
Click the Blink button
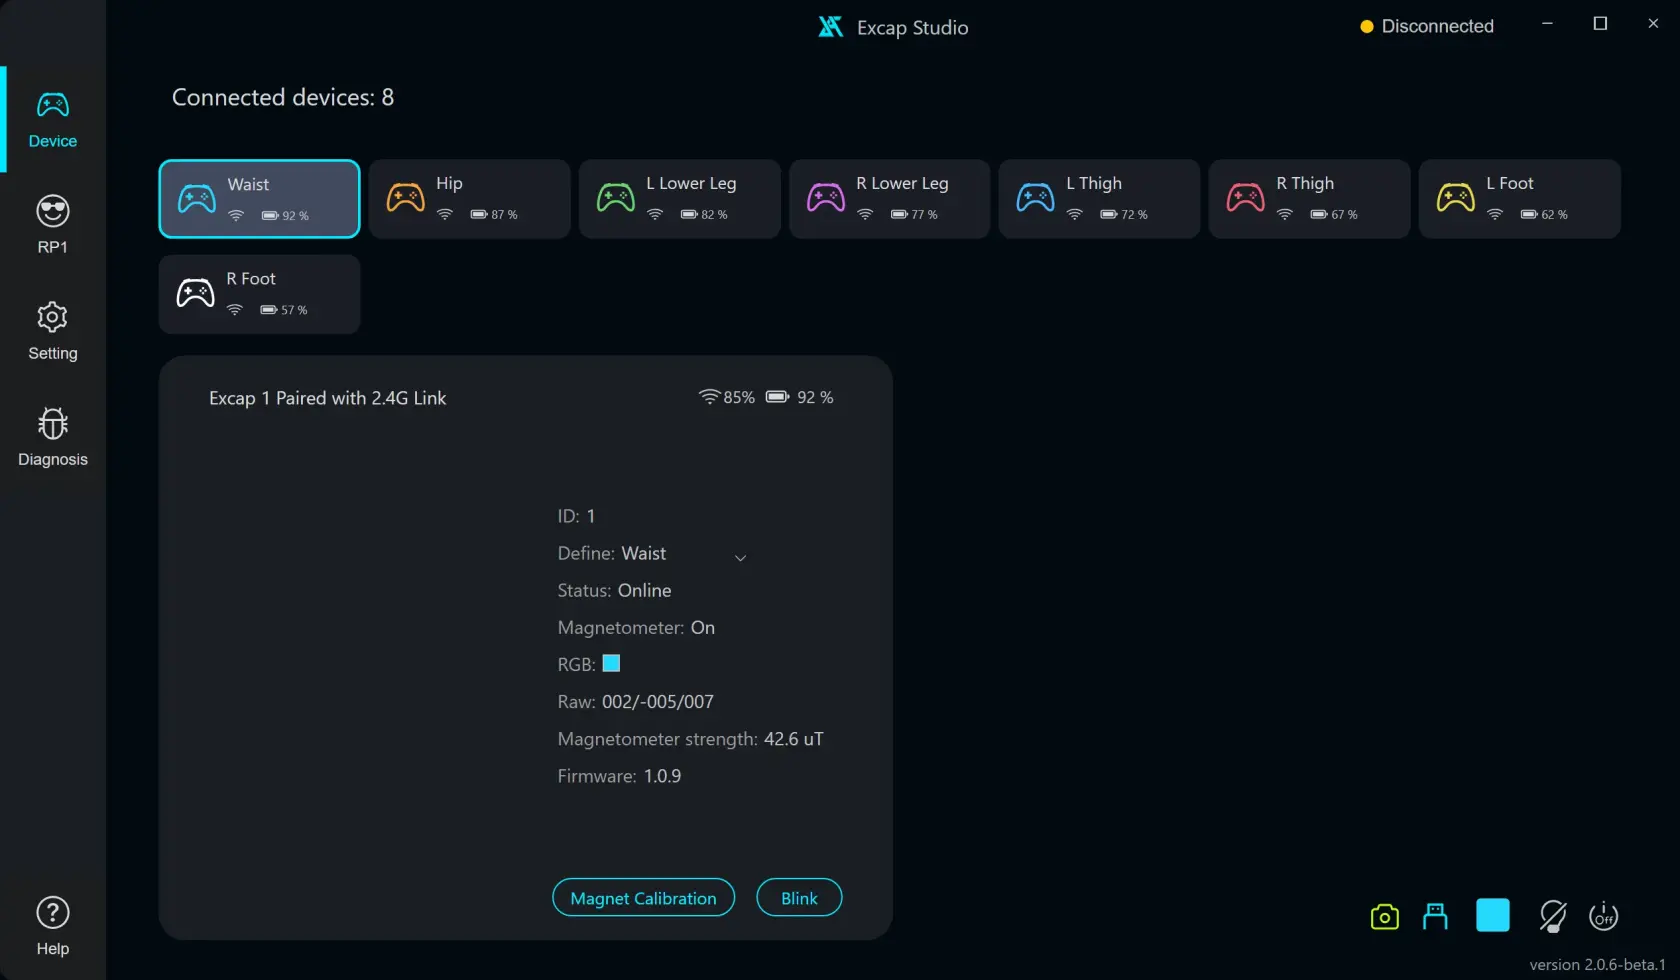(x=799, y=898)
